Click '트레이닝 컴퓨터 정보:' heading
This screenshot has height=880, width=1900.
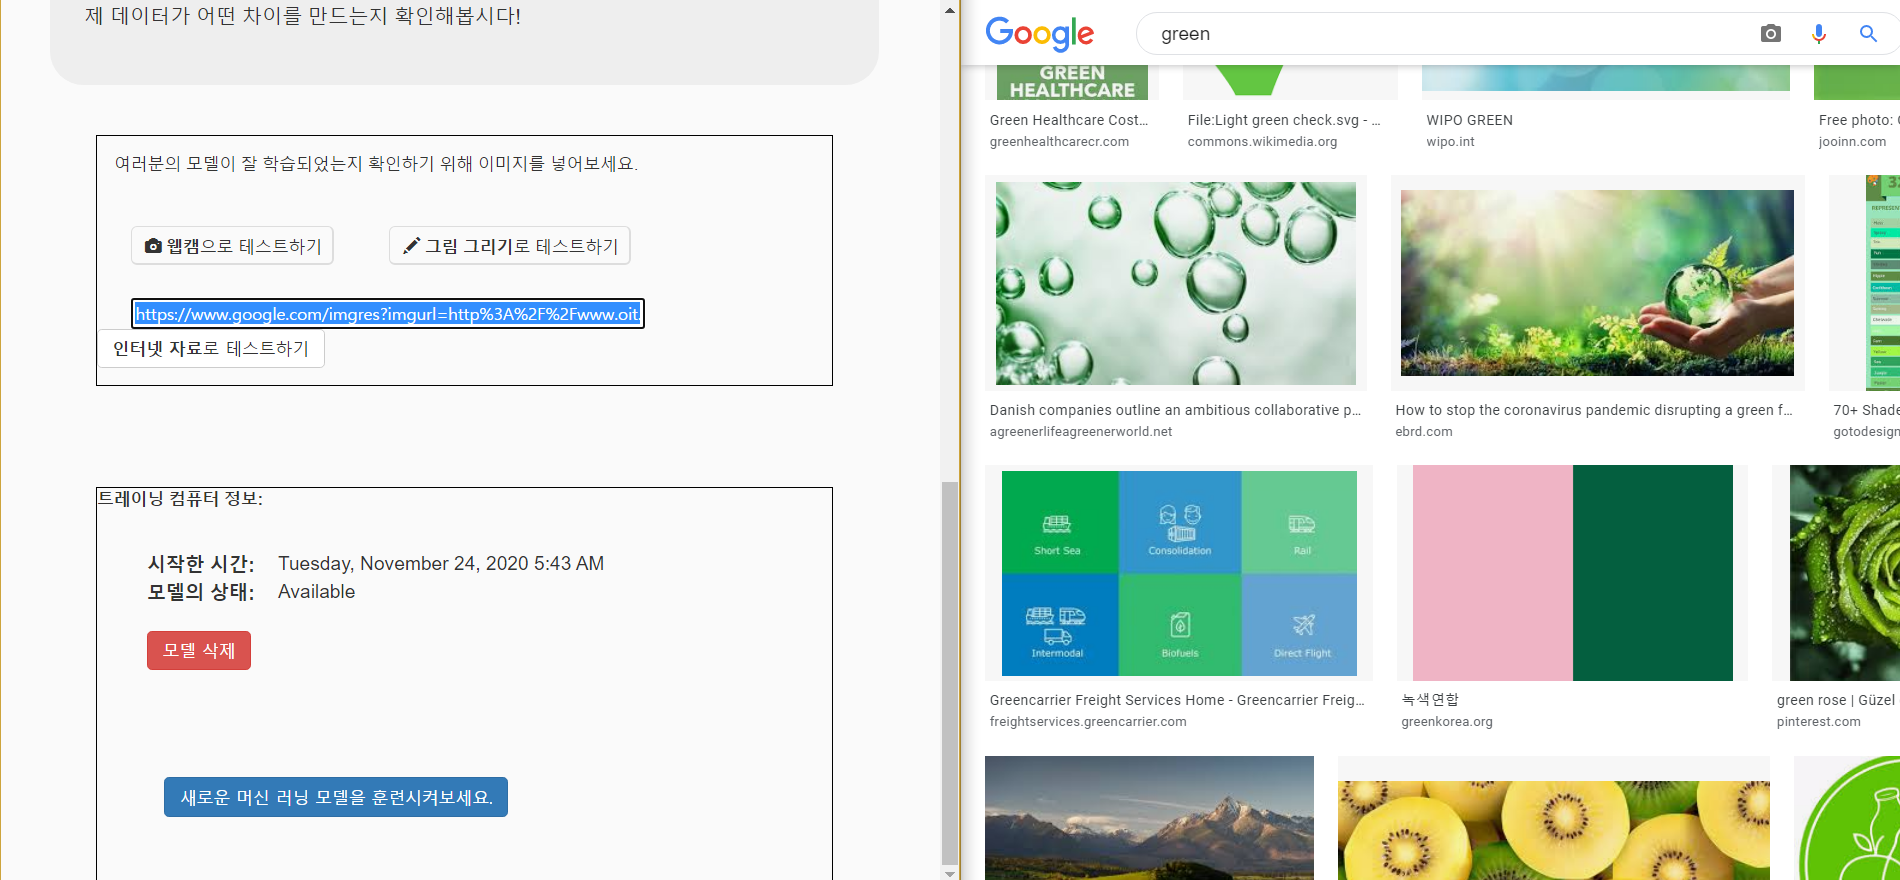click(x=180, y=498)
